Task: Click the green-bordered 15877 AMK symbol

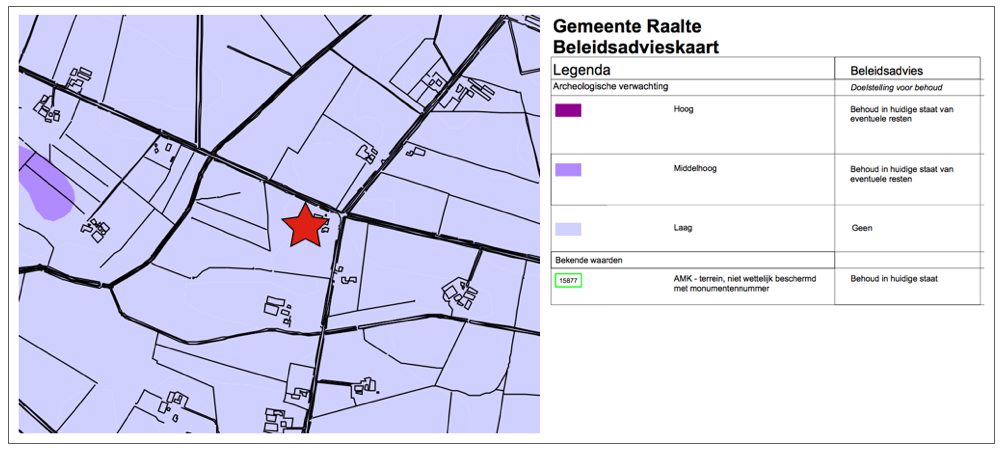Action: (568, 280)
